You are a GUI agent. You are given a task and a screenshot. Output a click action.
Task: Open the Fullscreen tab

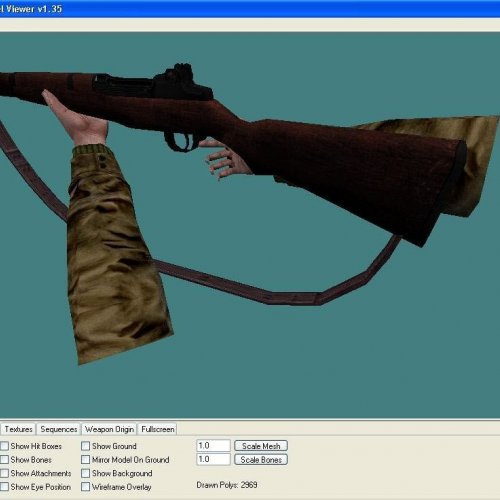(x=158, y=429)
